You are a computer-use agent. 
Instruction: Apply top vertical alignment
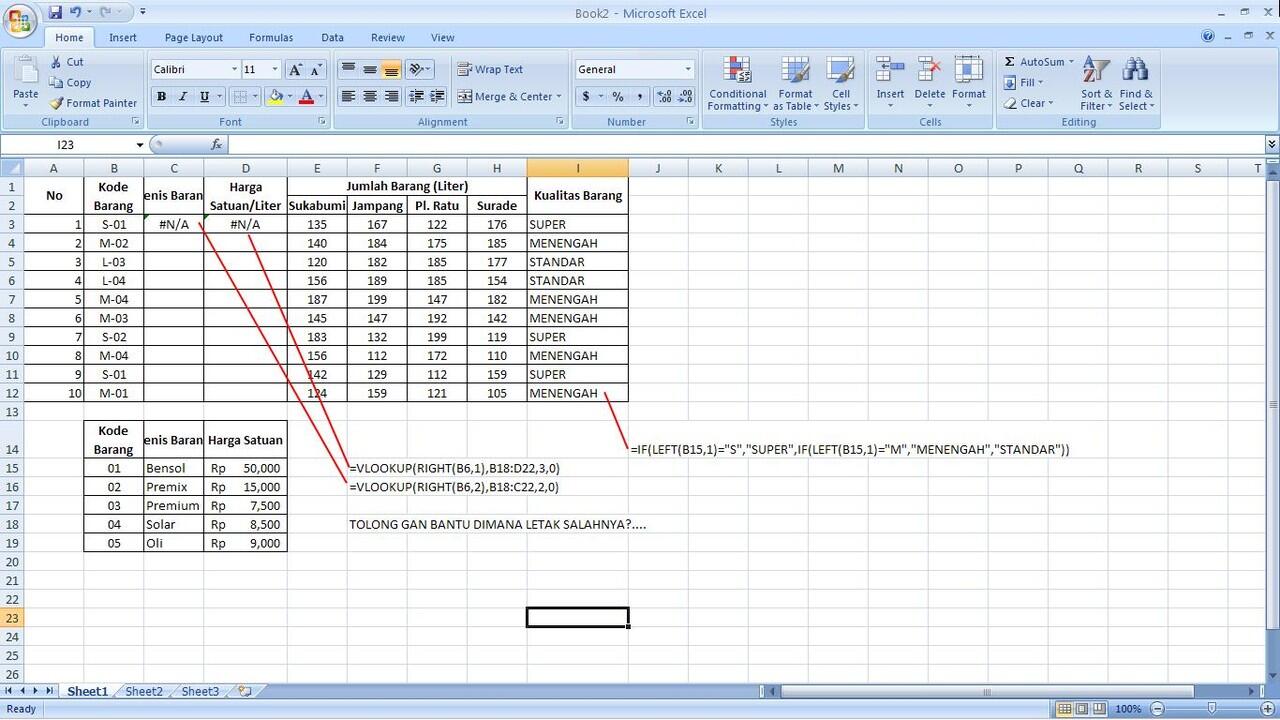[348, 70]
